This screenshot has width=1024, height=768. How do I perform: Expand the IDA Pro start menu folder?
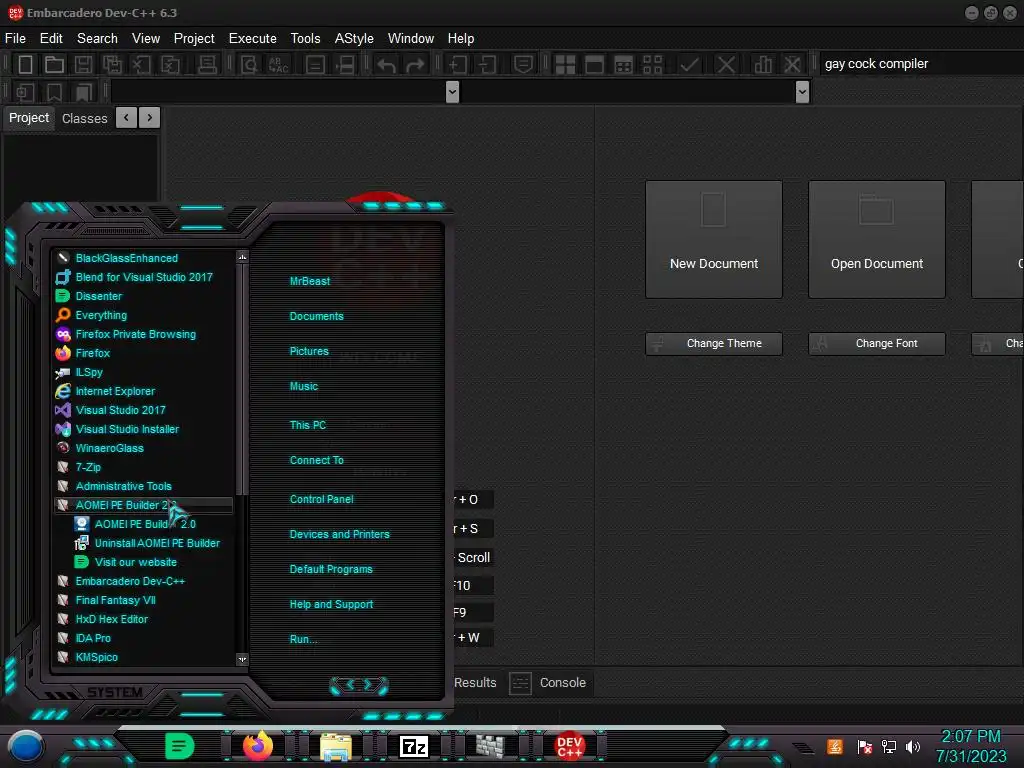[93, 637]
